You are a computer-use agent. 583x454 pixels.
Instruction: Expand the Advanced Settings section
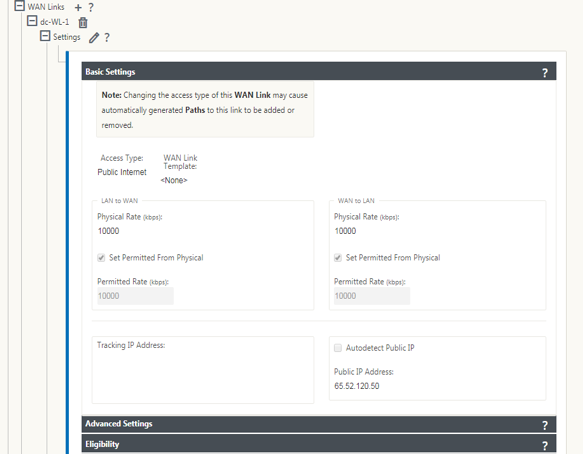319,424
